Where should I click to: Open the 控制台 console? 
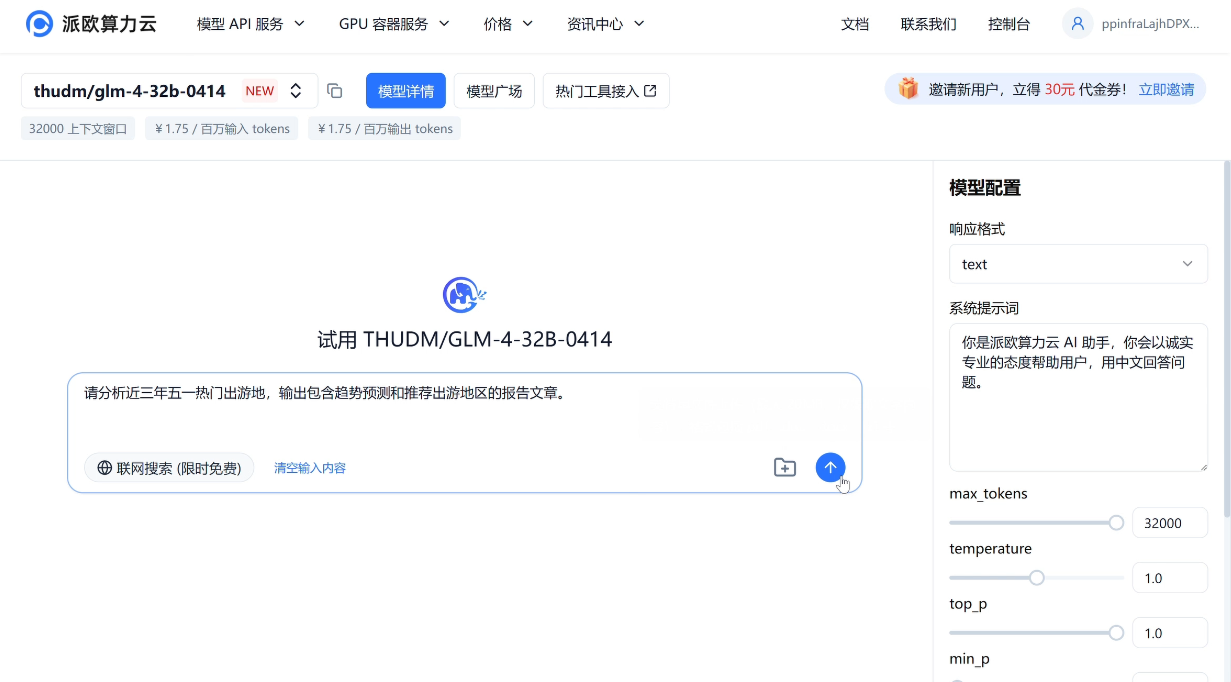coord(1008,24)
